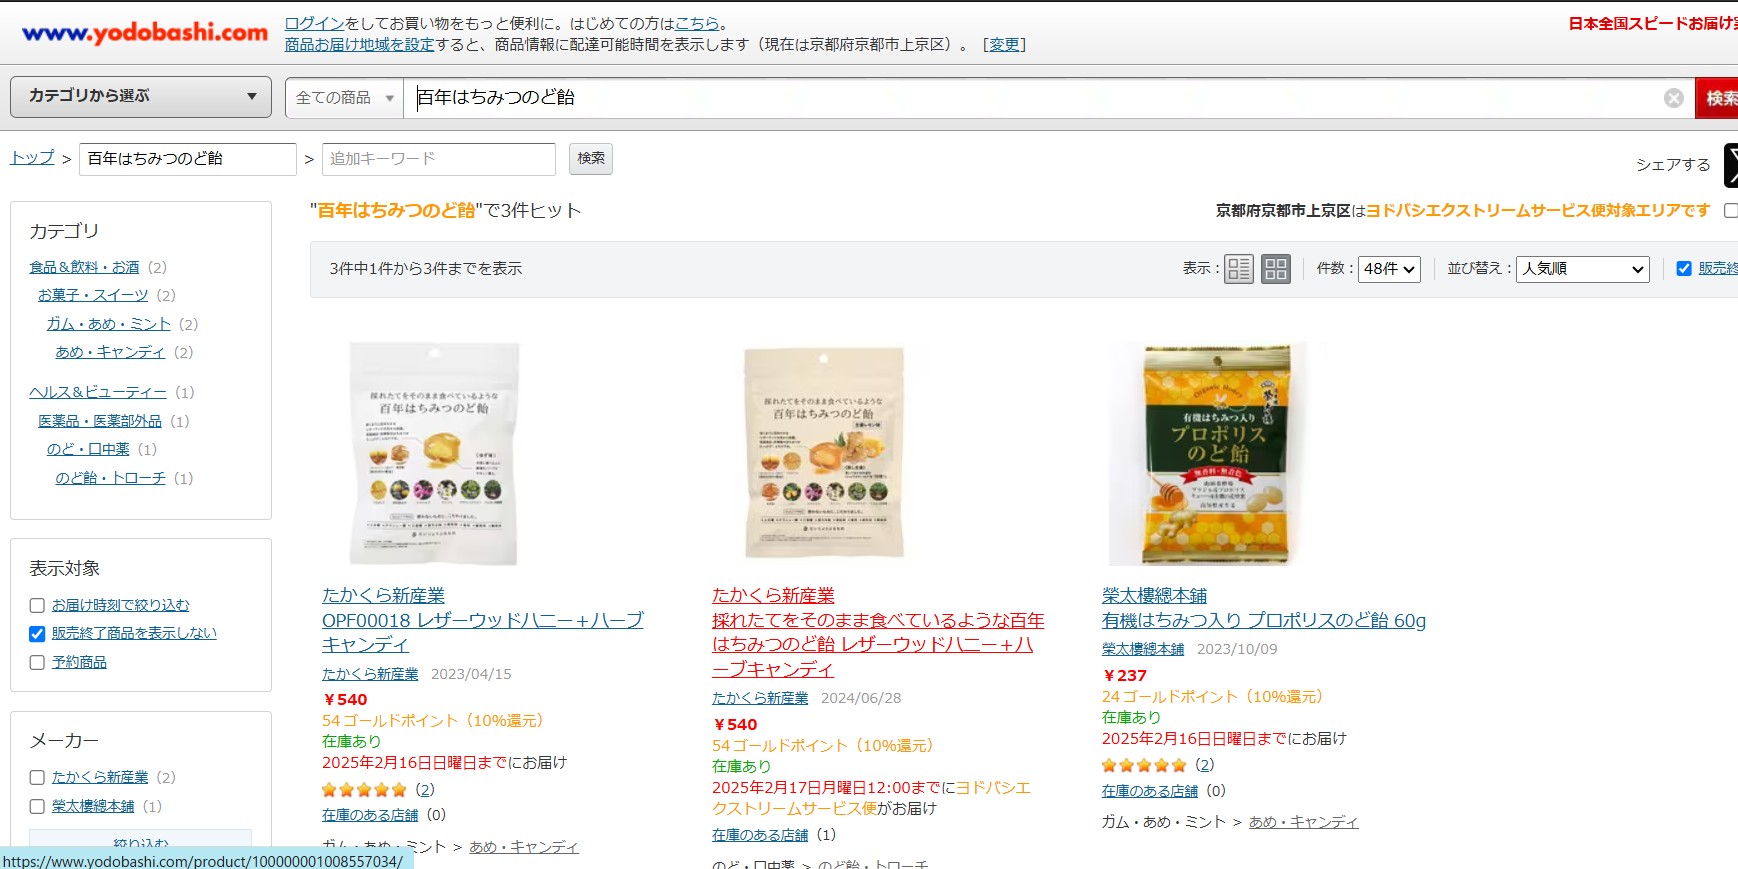The image size is (1738, 869).
Task: Select あめ・キャンディ in the category sidebar
Action: 110,352
